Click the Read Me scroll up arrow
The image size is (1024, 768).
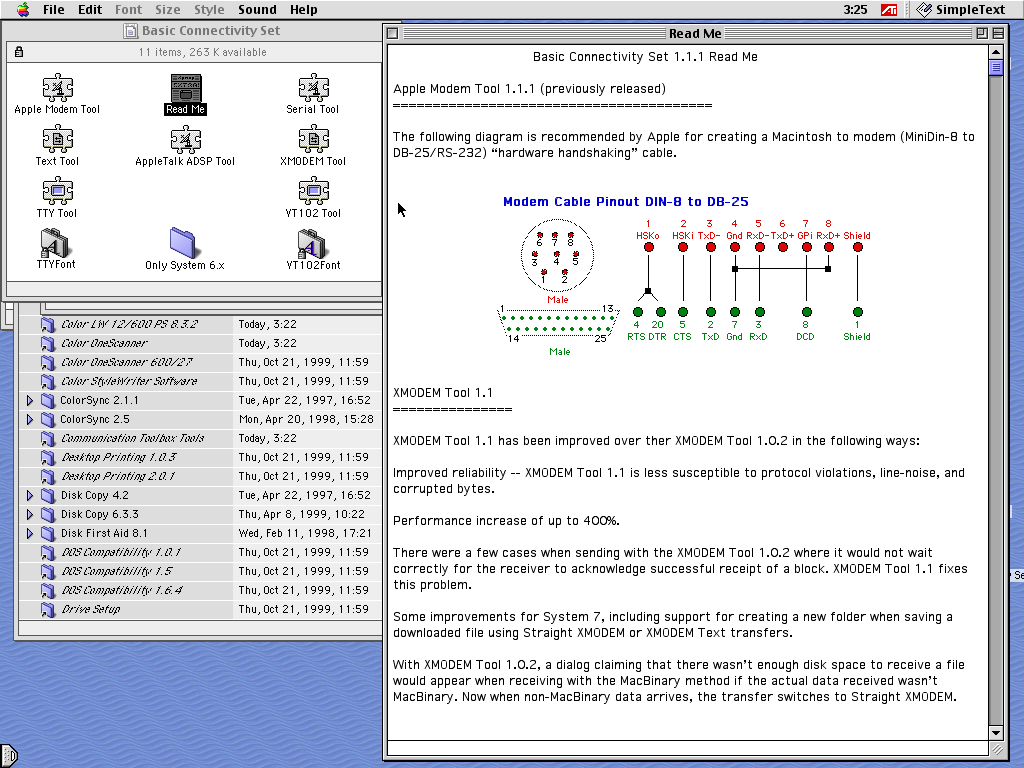[996, 52]
